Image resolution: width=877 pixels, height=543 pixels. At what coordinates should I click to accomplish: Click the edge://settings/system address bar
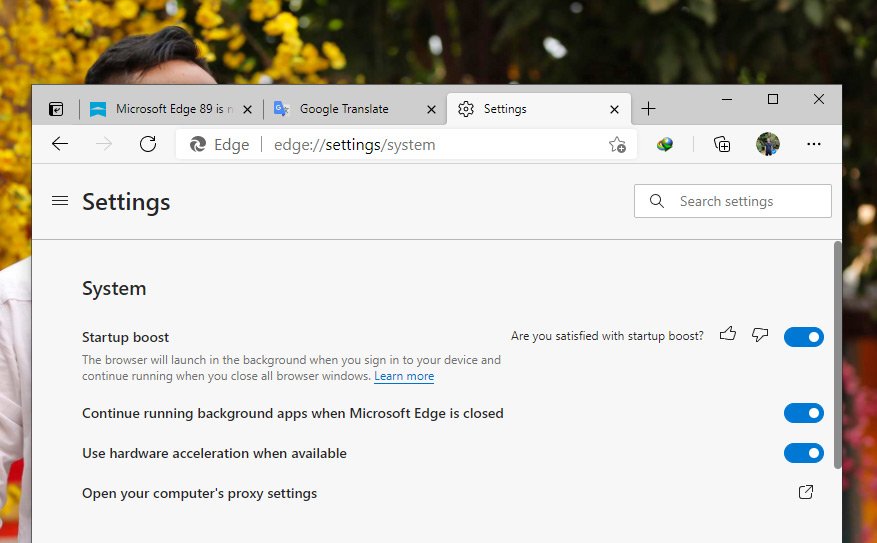click(406, 145)
